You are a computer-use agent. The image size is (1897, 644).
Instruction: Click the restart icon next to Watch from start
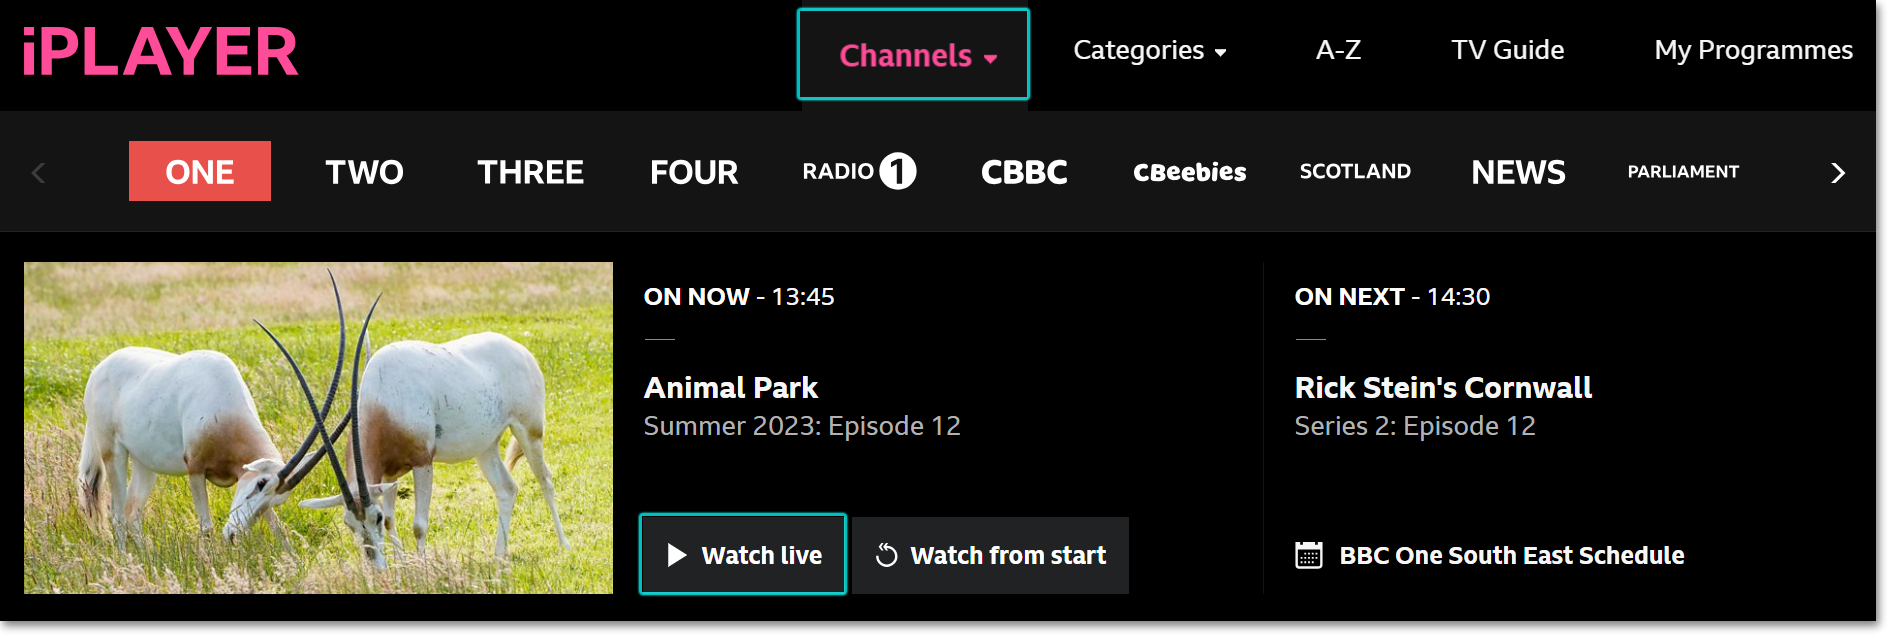point(888,554)
